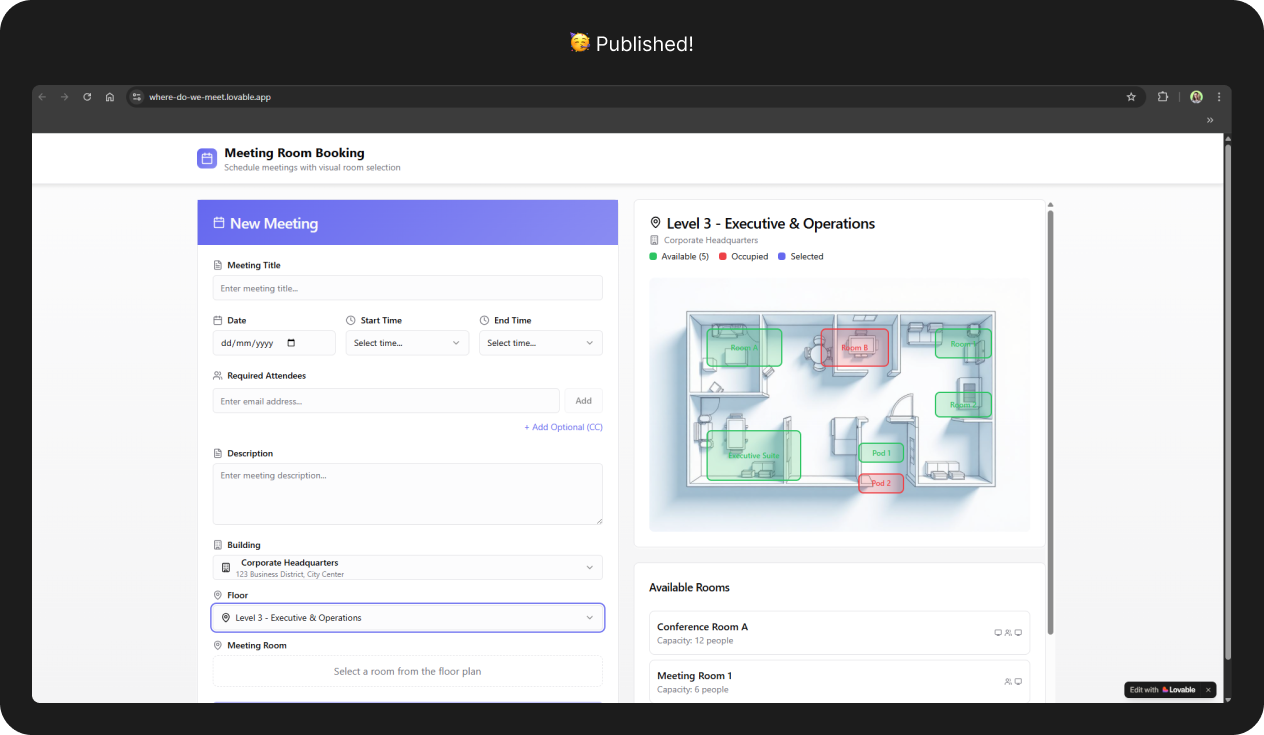This screenshot has width=1264, height=735.
Task: Expand the Floor dropdown for Level 3
Action: coord(407,617)
